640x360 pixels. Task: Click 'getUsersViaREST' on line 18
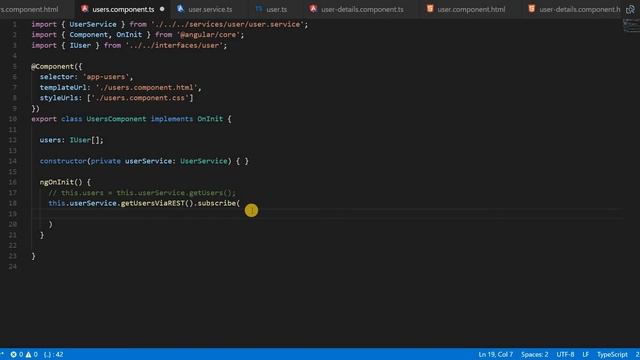tap(153, 203)
